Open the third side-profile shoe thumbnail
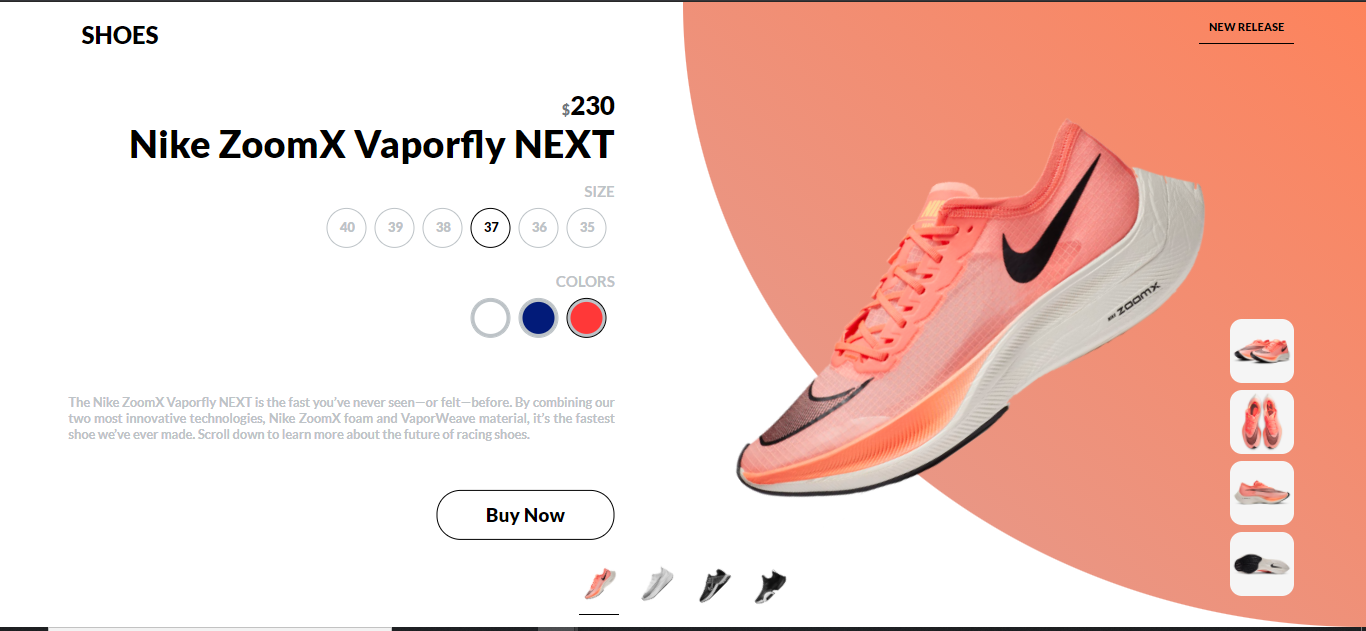The height and width of the screenshot is (631, 1366). click(x=1262, y=493)
